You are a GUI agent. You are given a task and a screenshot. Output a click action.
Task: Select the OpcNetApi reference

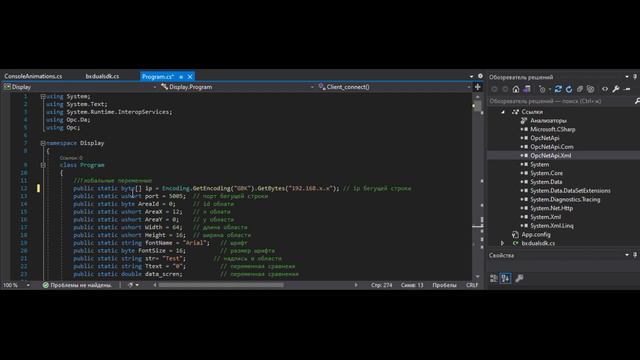tap(544, 138)
